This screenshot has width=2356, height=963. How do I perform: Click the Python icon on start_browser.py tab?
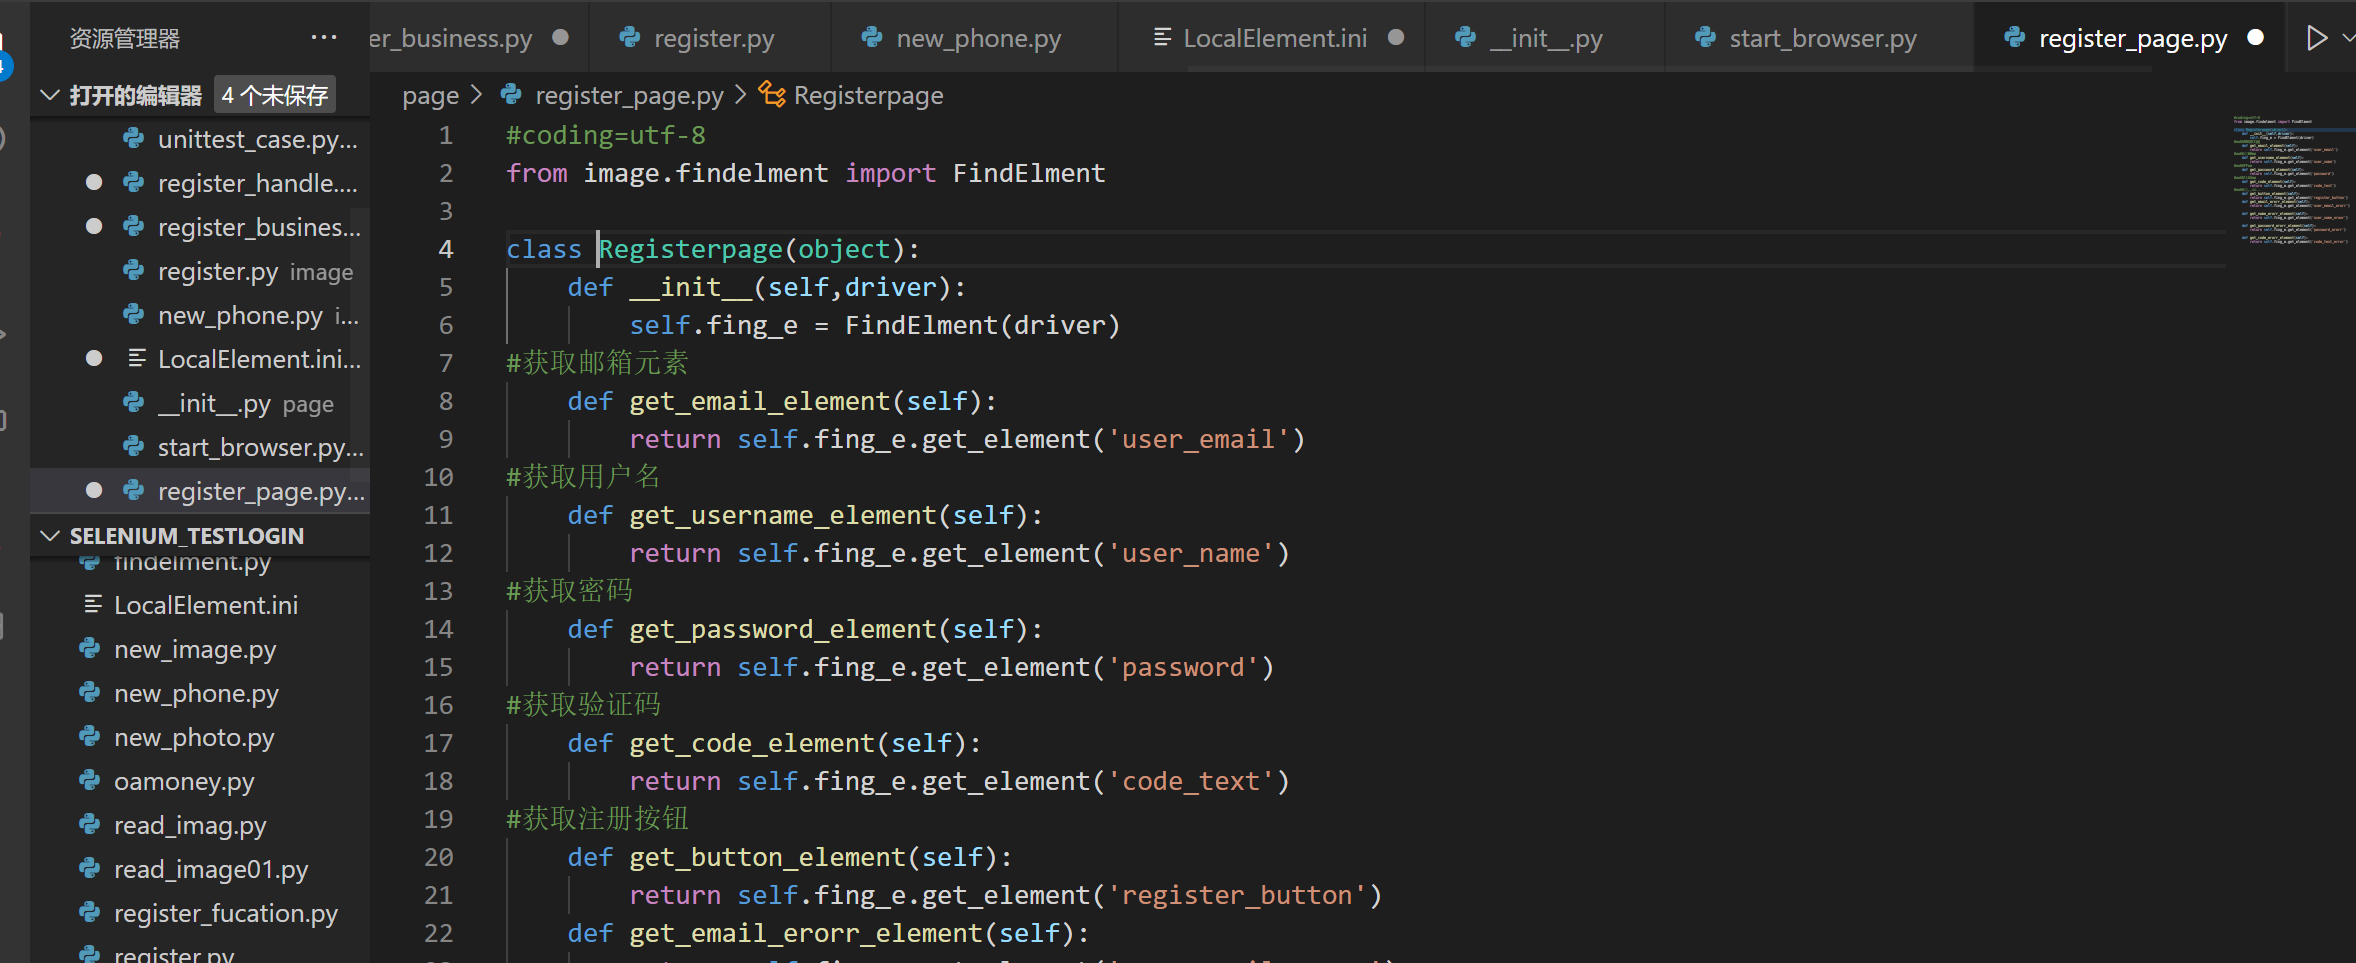(x=1706, y=38)
